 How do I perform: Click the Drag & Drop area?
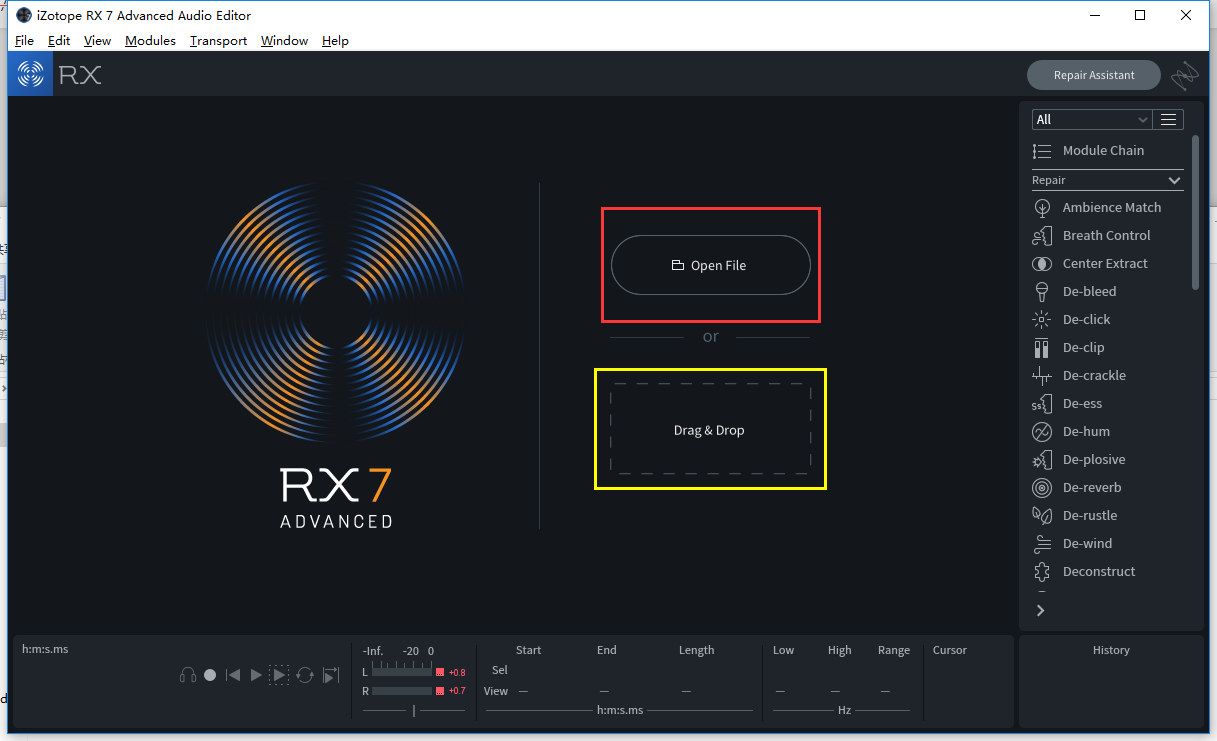[x=710, y=430]
